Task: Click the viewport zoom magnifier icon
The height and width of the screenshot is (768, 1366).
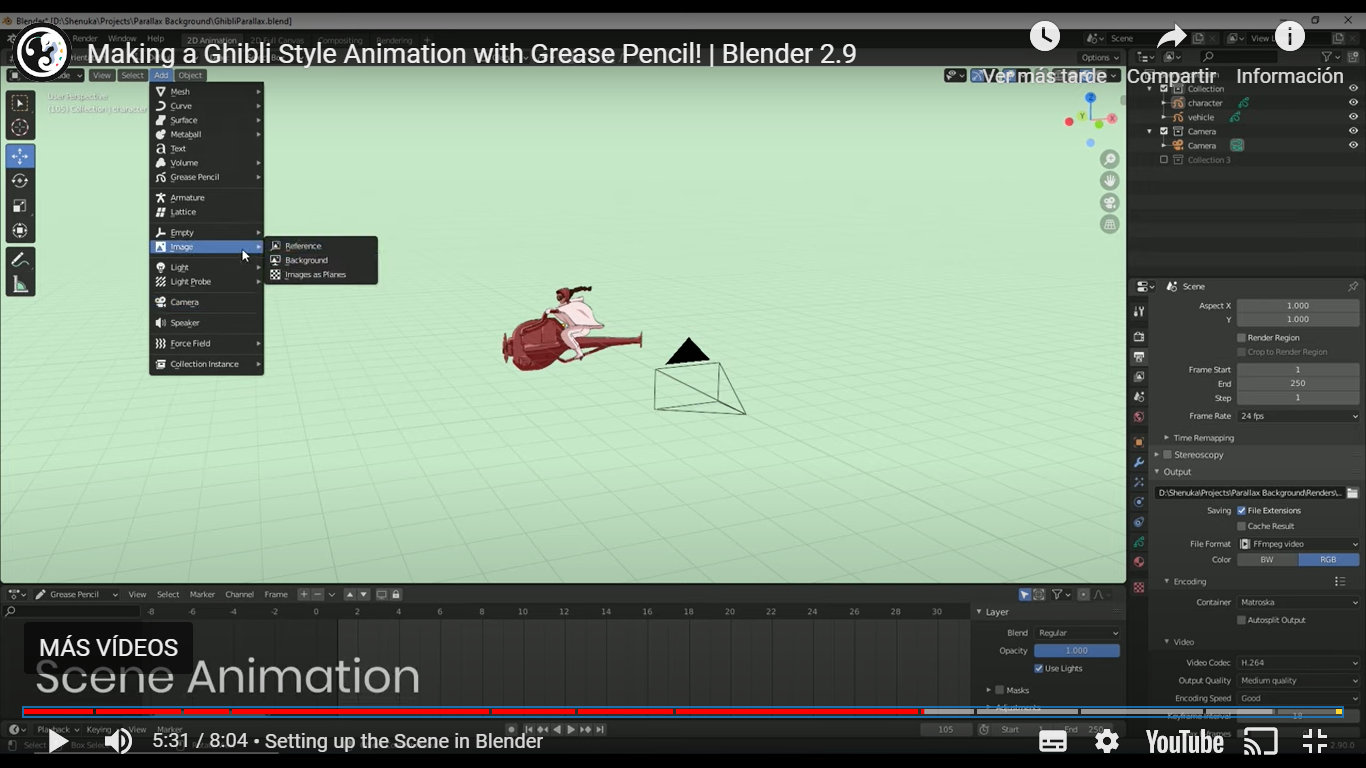Action: coord(1109,159)
